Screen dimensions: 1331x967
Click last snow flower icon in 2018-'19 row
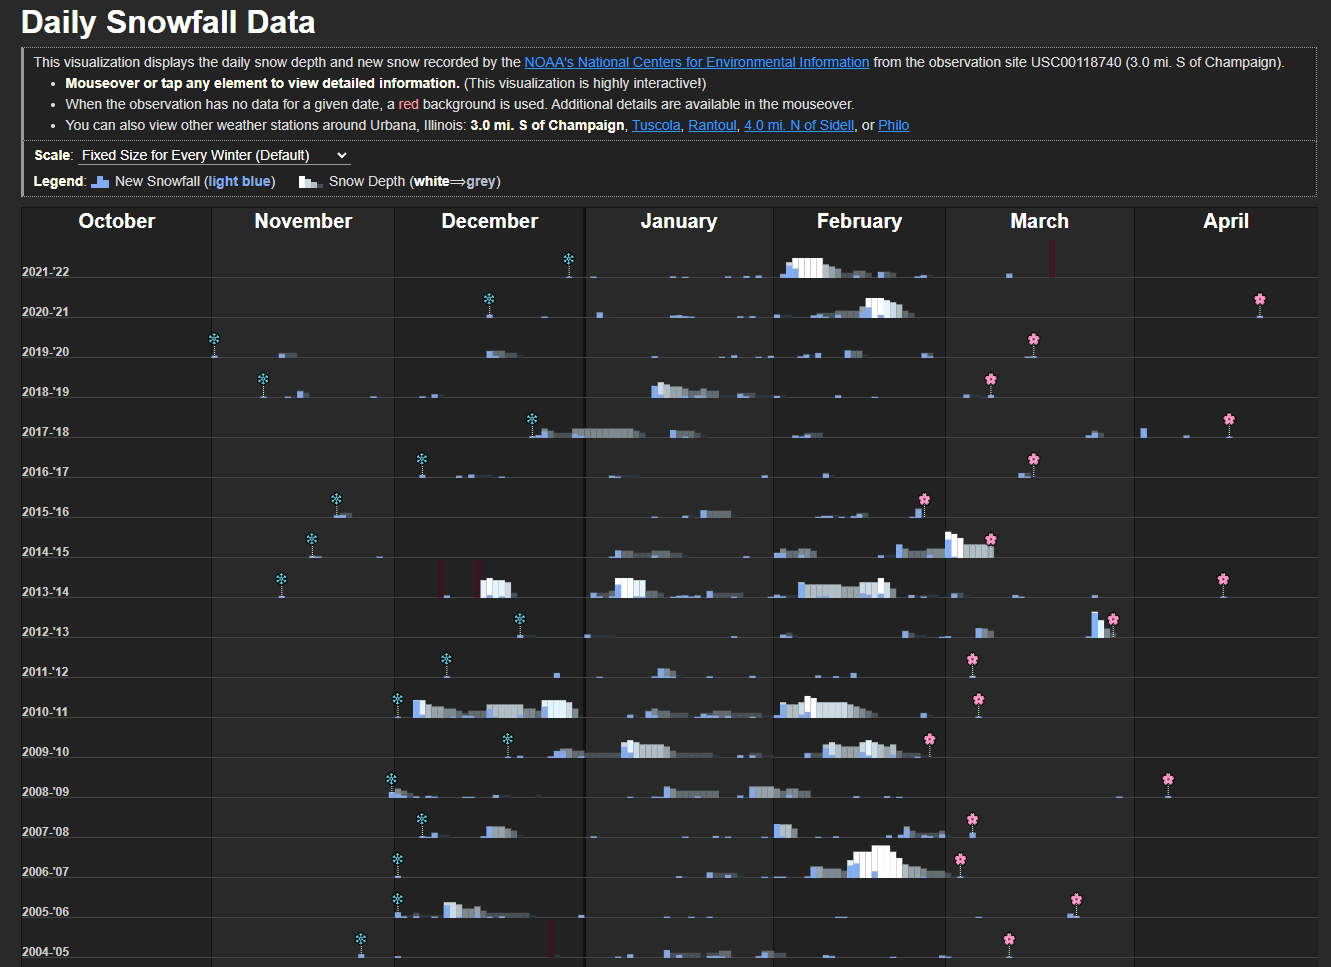point(991,380)
